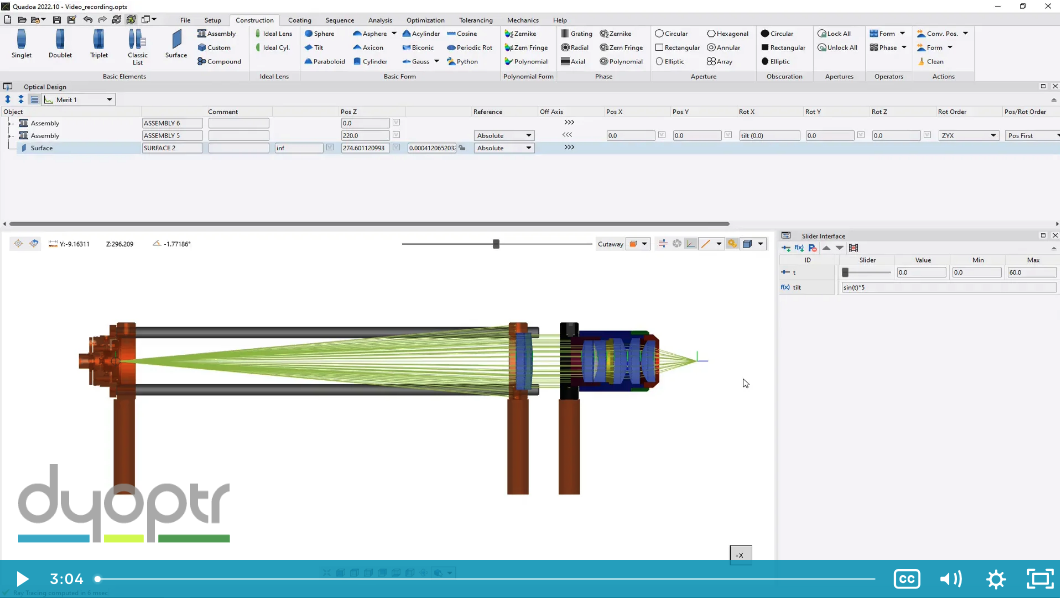Click the Lock All apertures icon
1060x598 pixels.
pyautogui.click(x=834, y=33)
